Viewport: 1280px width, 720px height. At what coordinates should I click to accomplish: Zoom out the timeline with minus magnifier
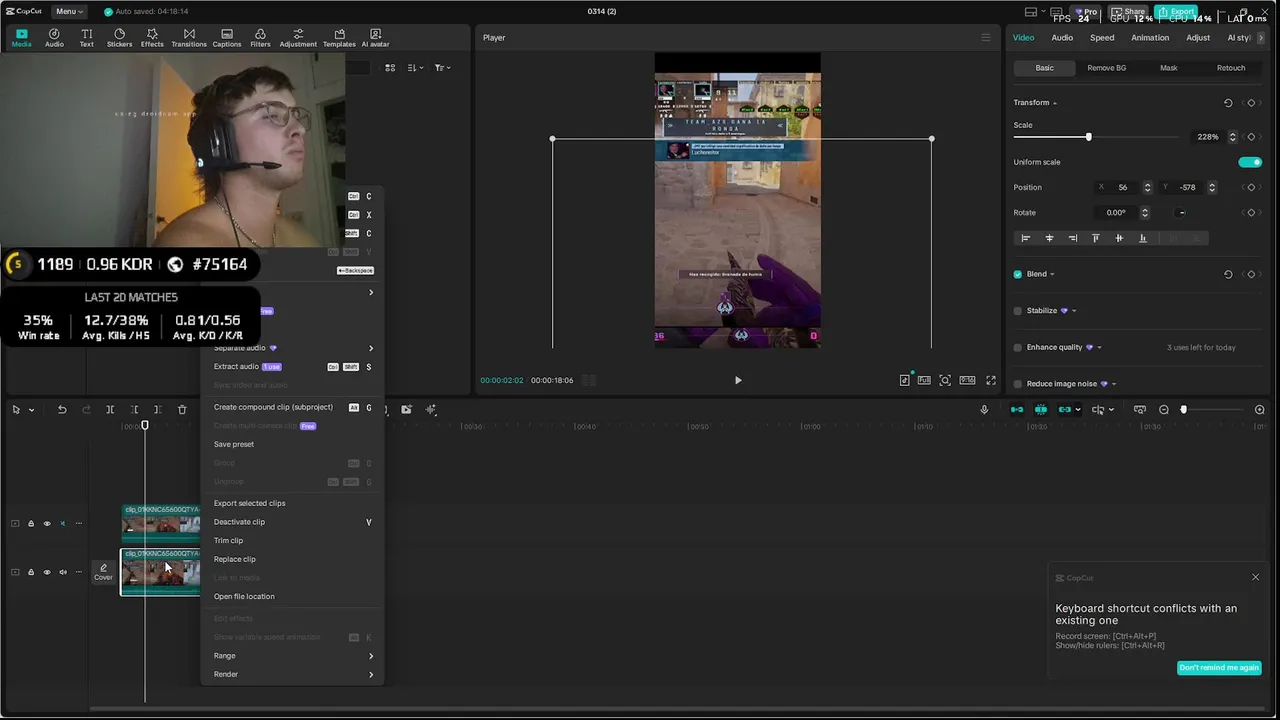click(1164, 409)
